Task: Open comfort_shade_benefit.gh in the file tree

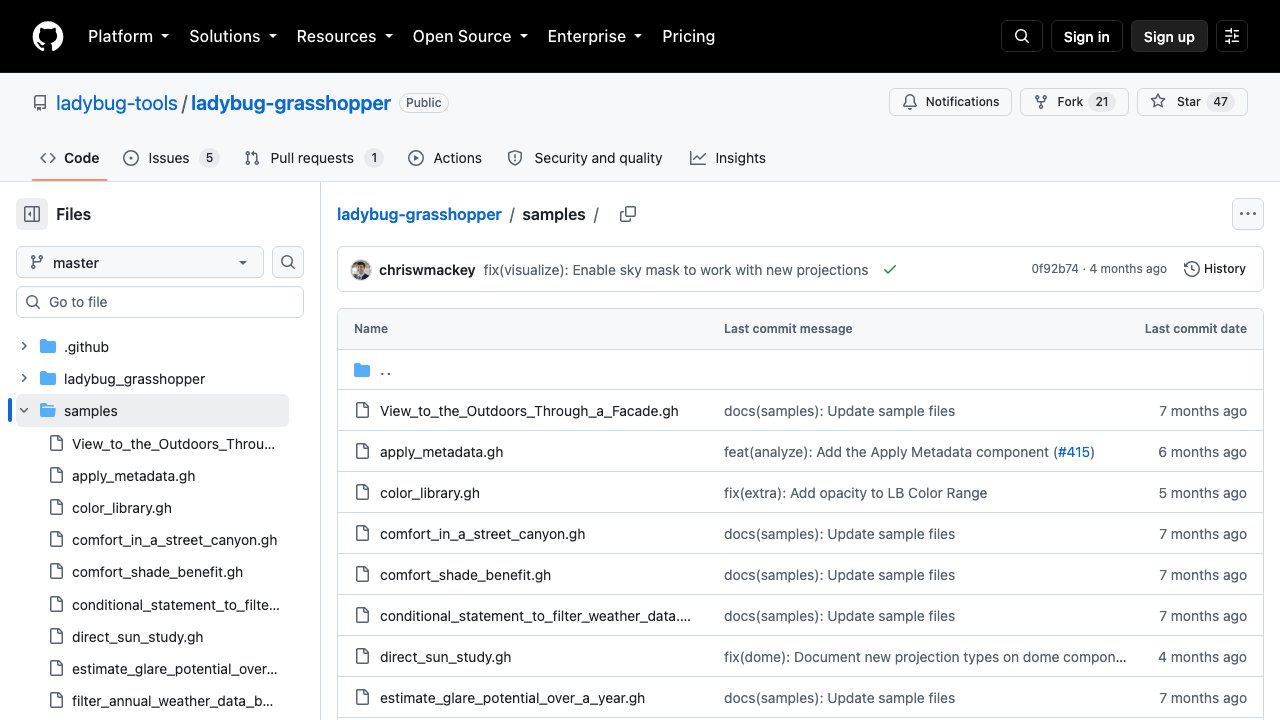Action: tap(158, 572)
